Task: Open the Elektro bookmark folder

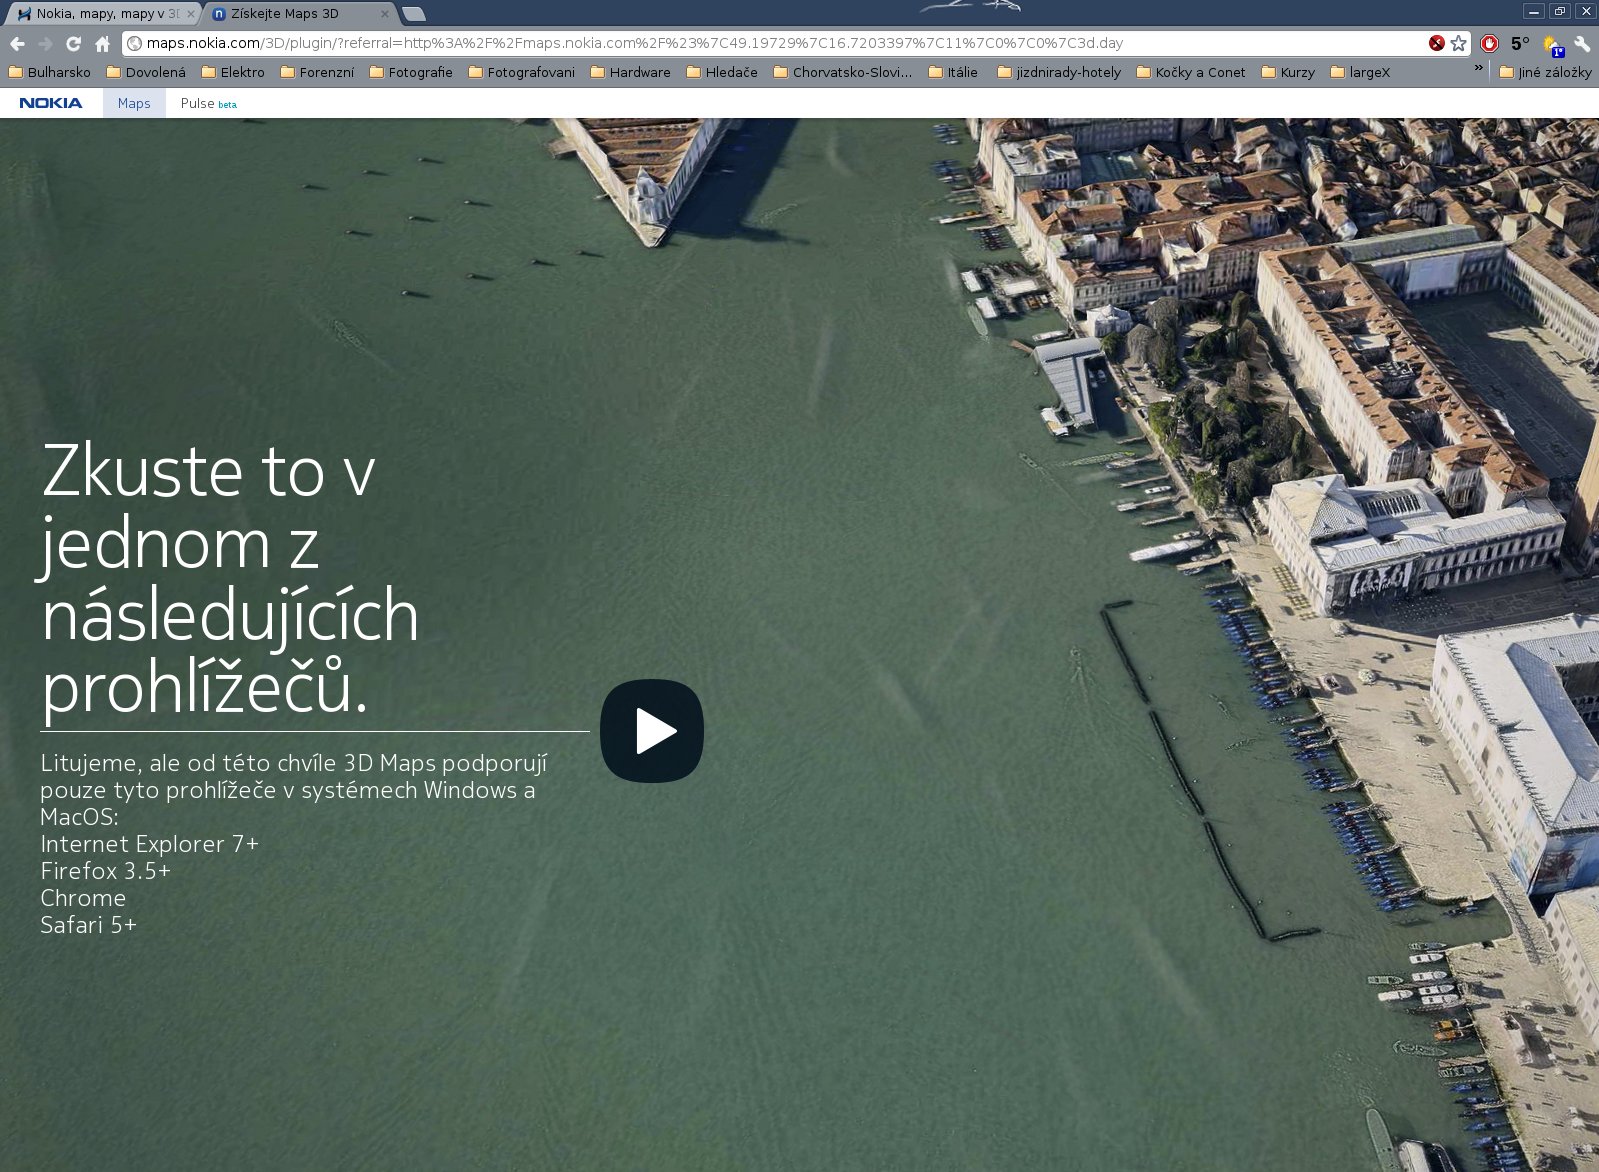Action: [233, 72]
